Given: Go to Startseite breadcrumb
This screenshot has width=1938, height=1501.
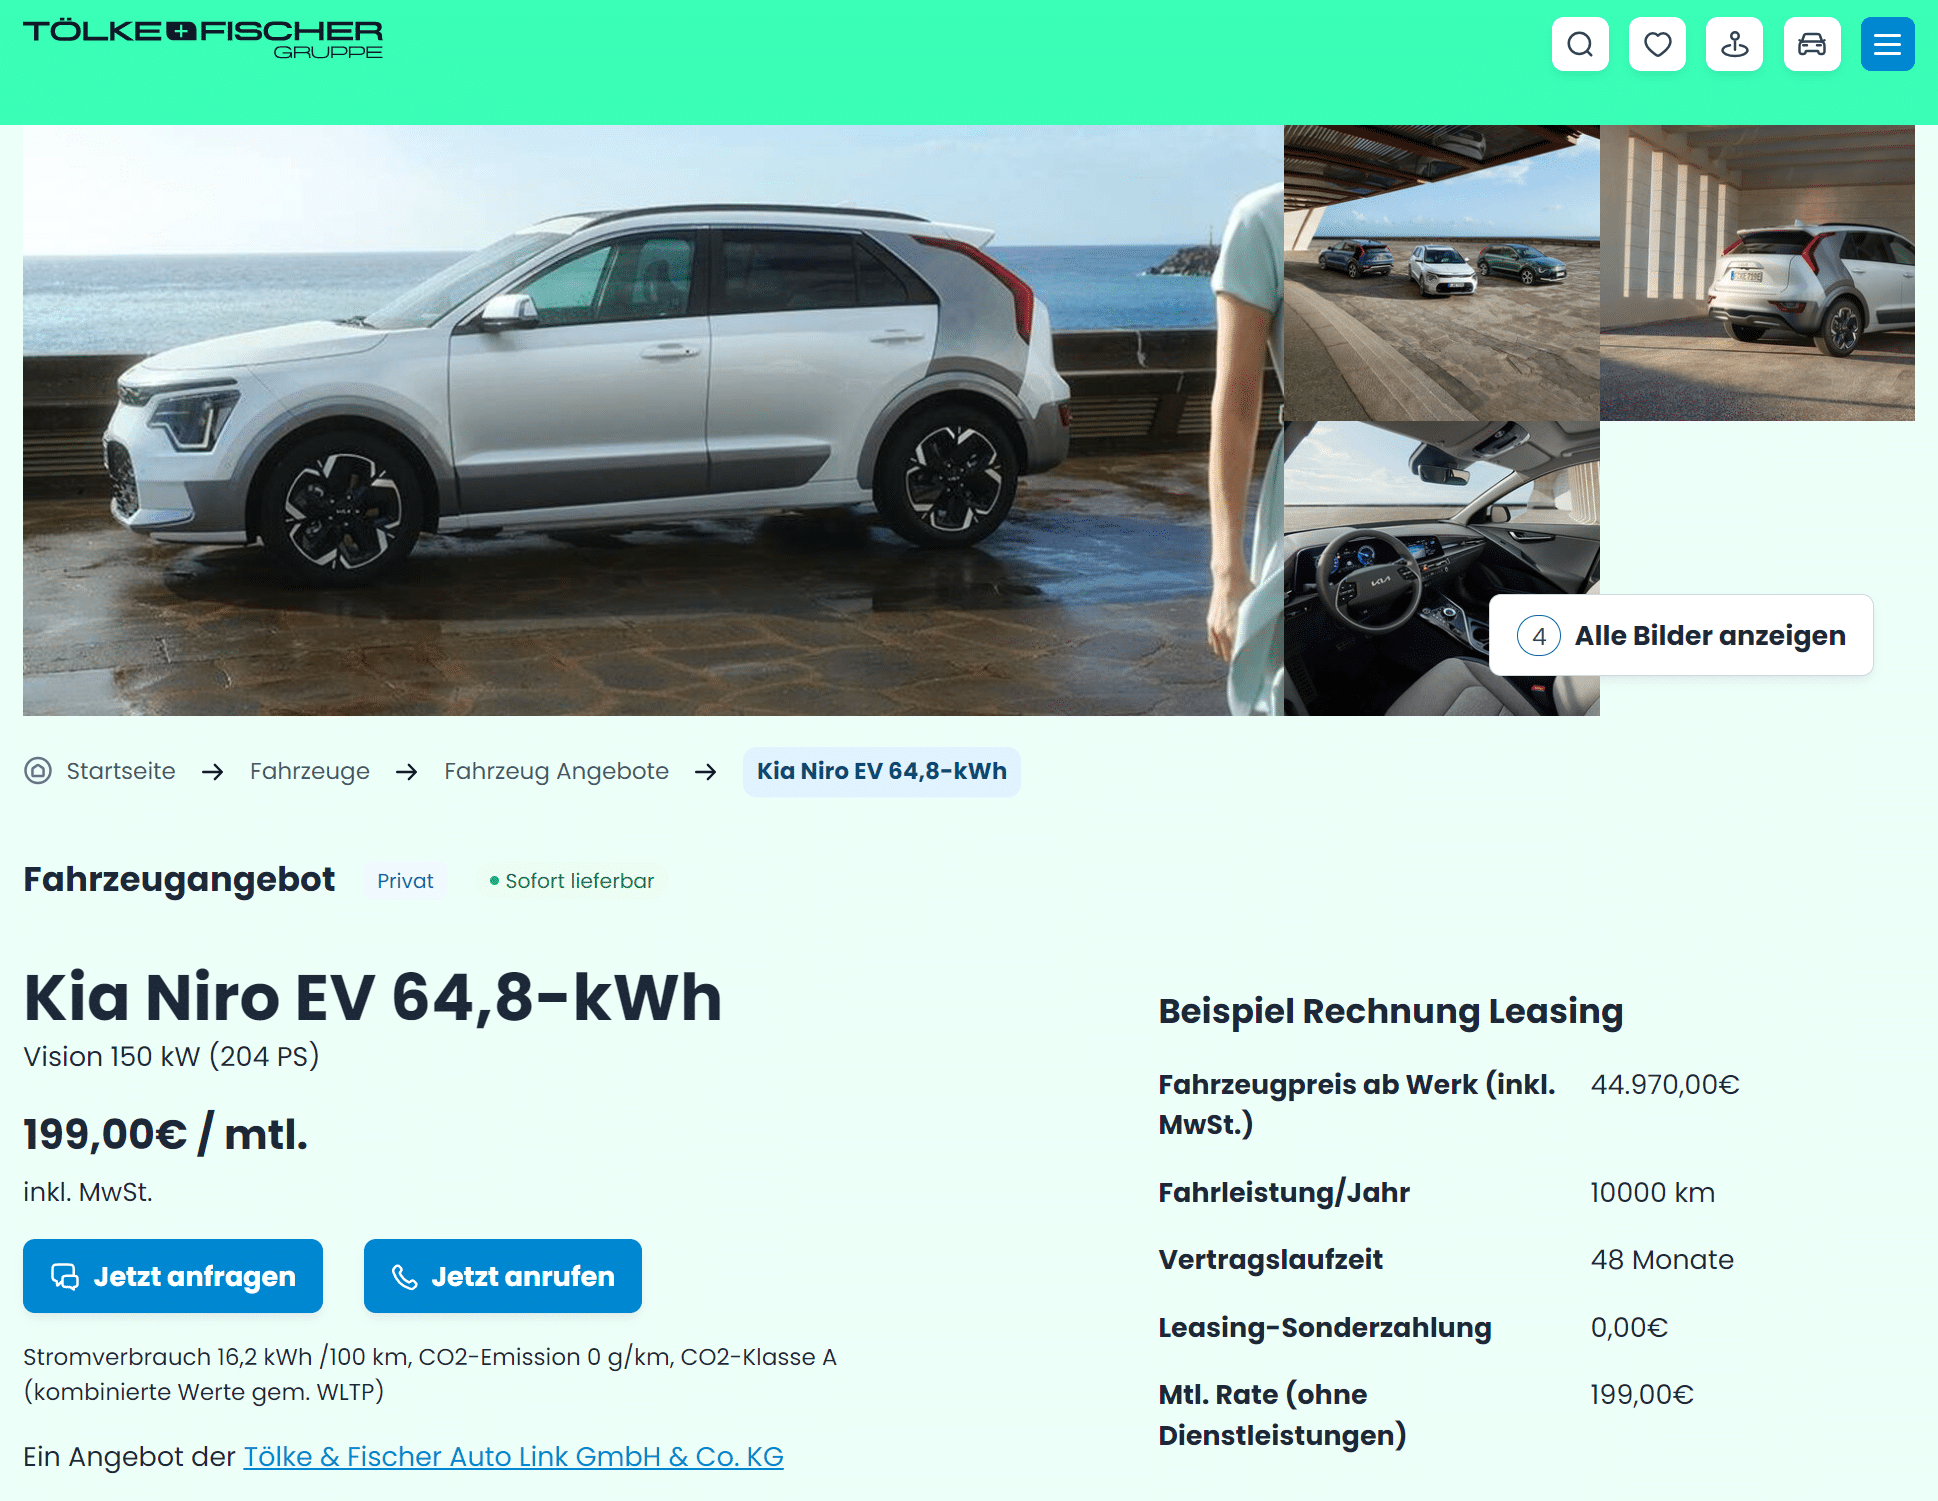Looking at the screenshot, I should tap(121, 771).
